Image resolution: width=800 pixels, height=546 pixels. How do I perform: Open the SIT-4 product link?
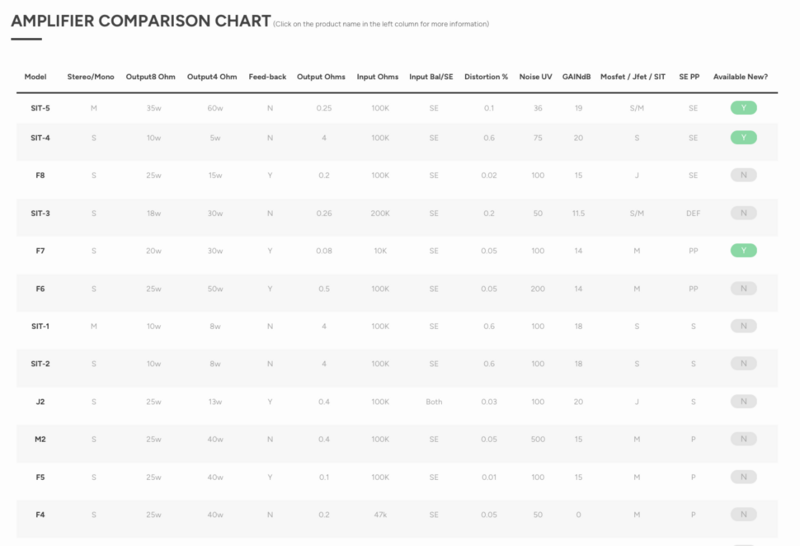point(40,137)
